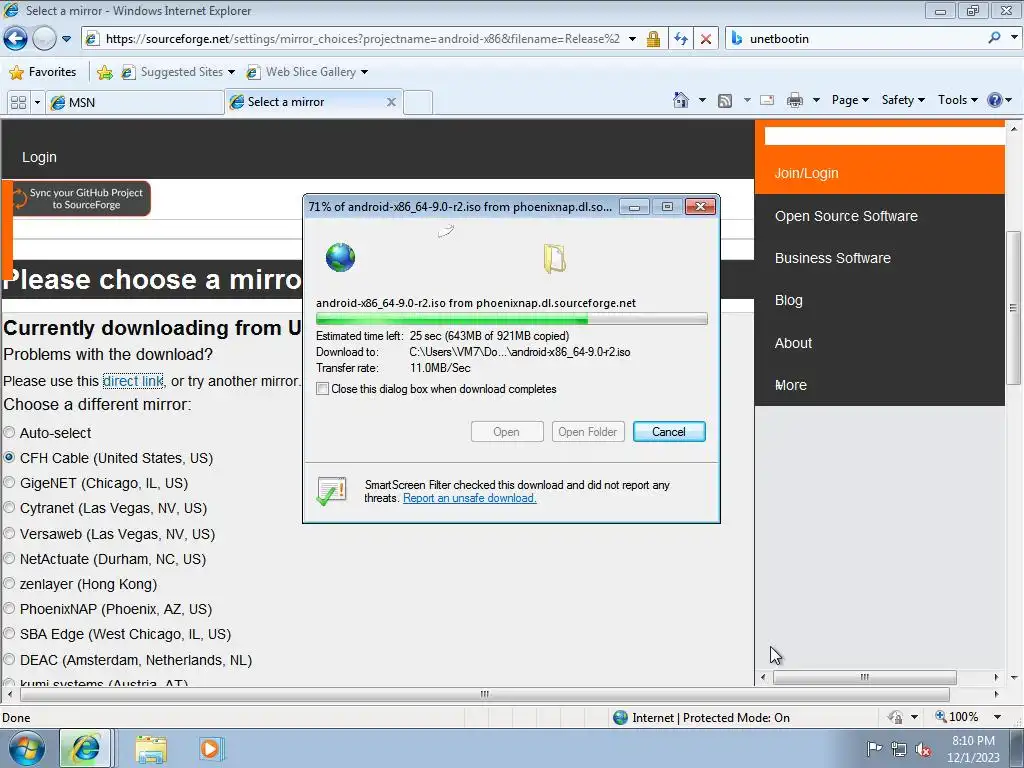
Task: Click Report an unsafe download link
Action: pos(470,498)
